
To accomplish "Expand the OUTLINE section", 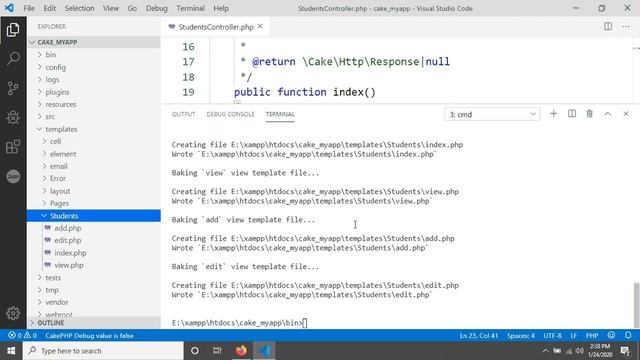I will 93,322.
